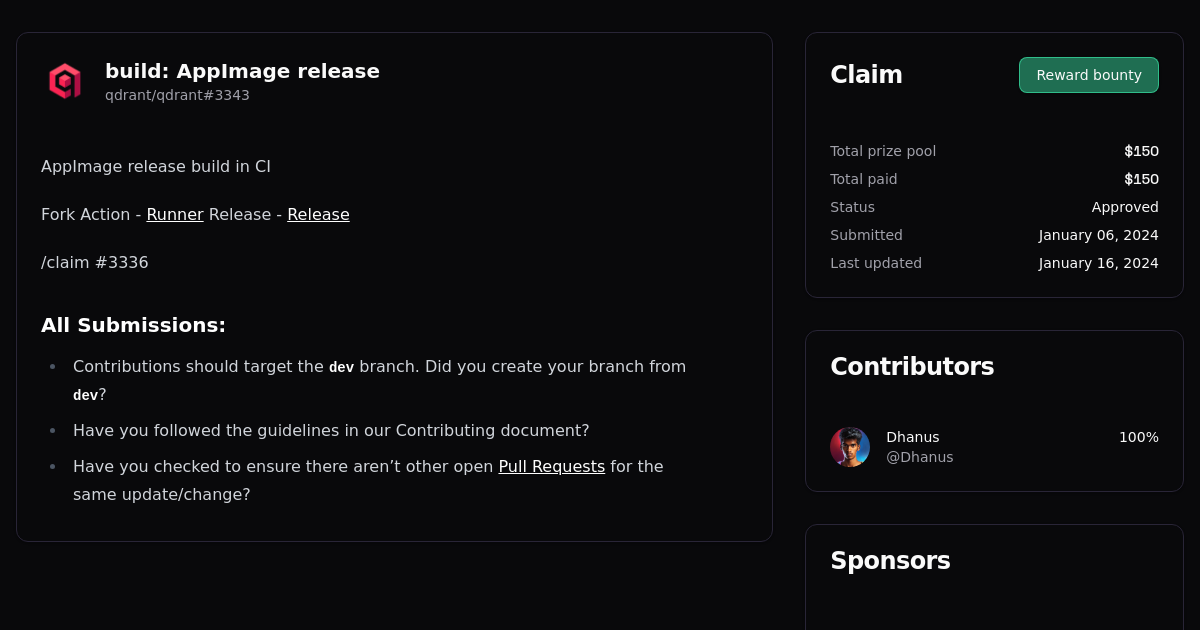
Task: Open the Runner link
Action: coord(175,214)
